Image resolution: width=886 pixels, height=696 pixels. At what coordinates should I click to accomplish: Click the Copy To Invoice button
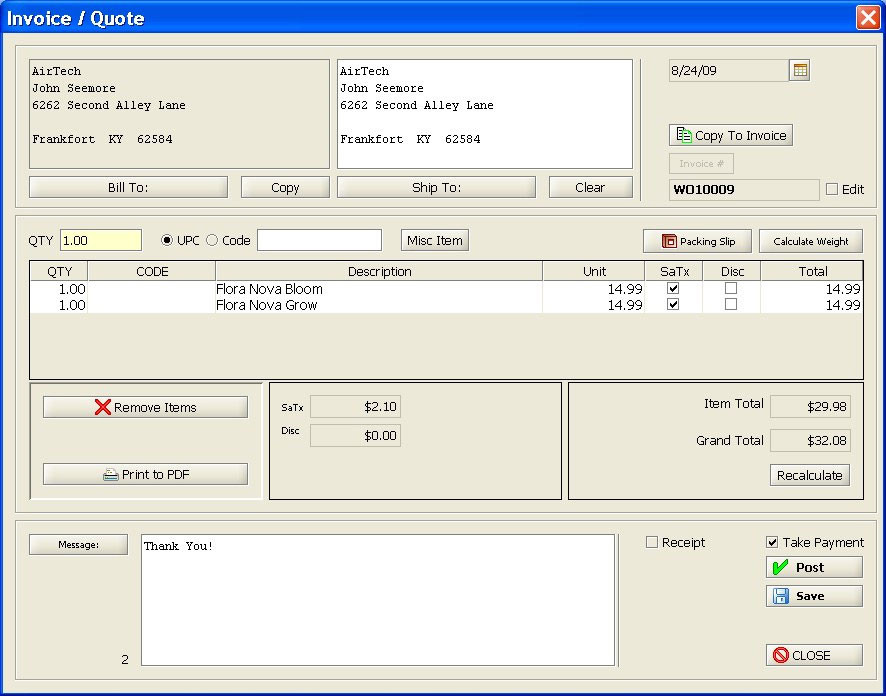tap(731, 136)
